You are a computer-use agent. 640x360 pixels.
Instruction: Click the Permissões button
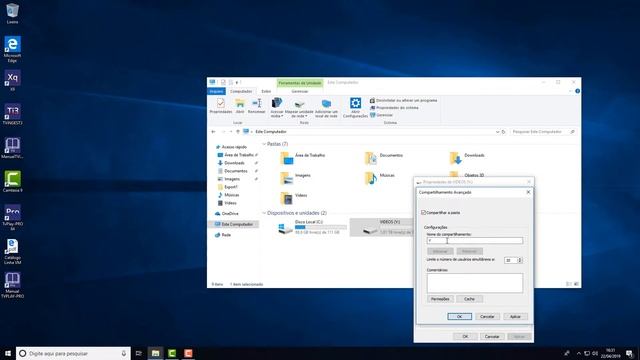coord(440,299)
